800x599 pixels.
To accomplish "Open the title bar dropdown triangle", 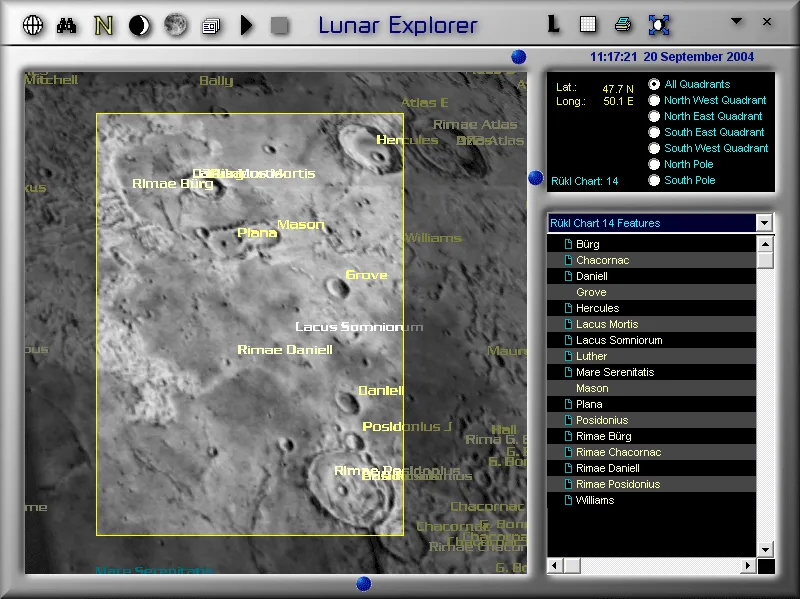I will pyautogui.click(x=736, y=21).
